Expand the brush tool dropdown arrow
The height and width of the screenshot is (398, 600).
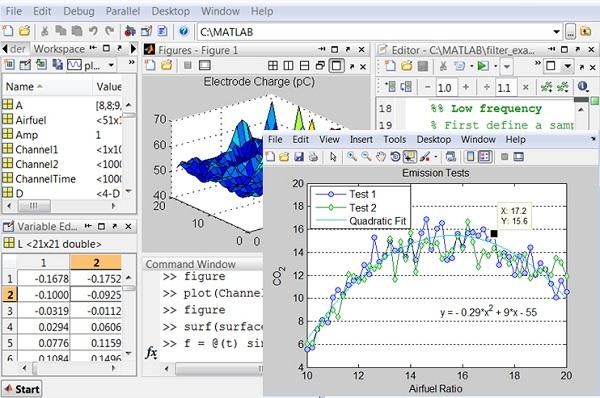coord(435,157)
